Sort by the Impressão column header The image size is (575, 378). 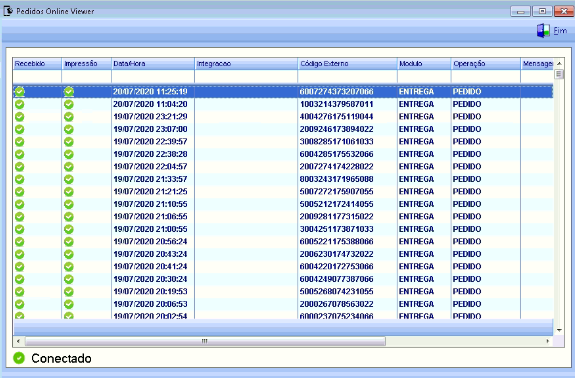(x=87, y=64)
